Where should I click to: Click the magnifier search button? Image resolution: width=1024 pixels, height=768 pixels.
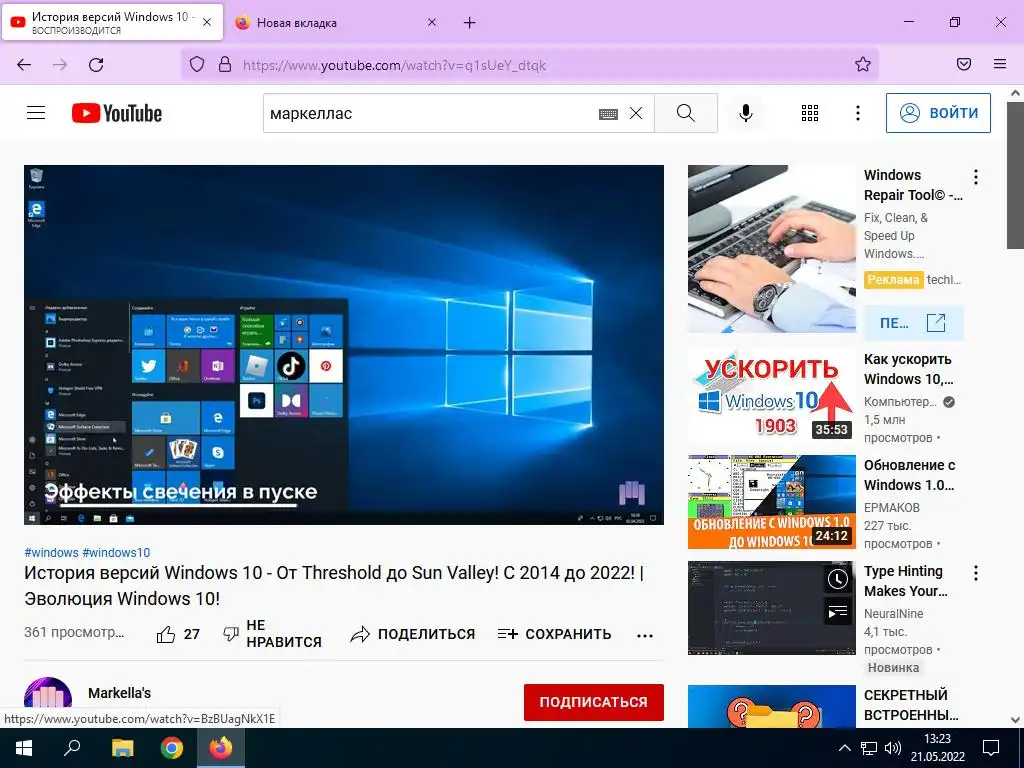pyautogui.click(x=686, y=113)
